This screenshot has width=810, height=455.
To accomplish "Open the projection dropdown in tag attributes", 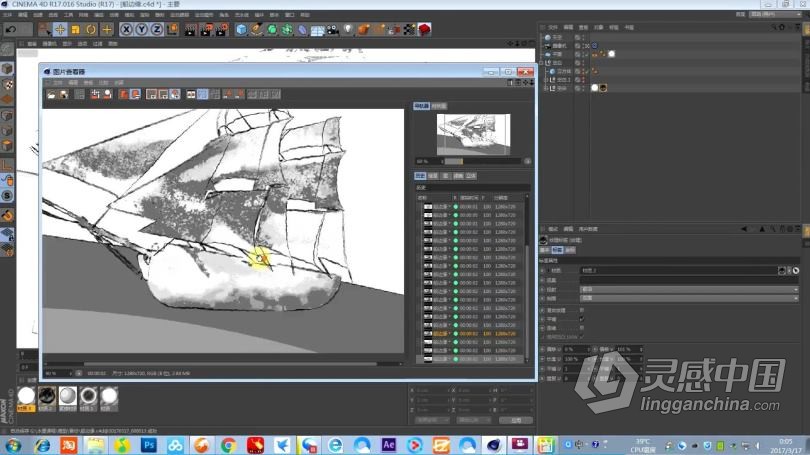I will click(689, 290).
